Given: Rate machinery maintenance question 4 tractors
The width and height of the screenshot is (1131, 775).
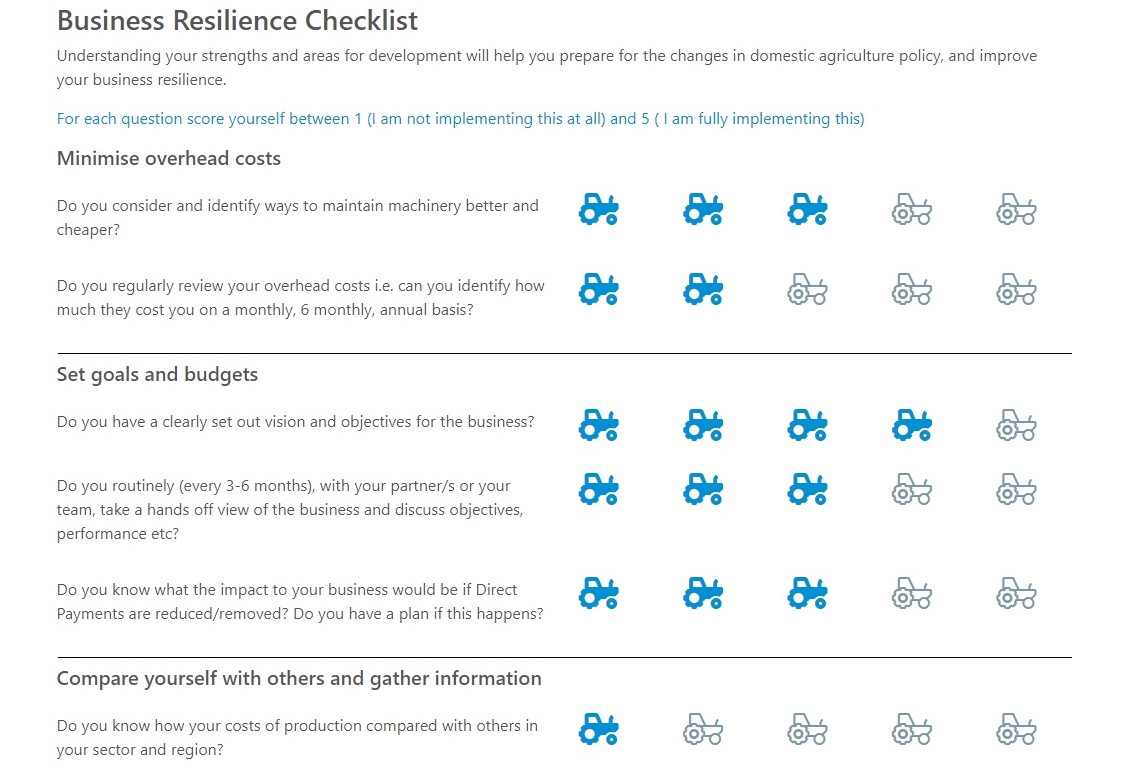Looking at the screenshot, I should click(x=911, y=210).
